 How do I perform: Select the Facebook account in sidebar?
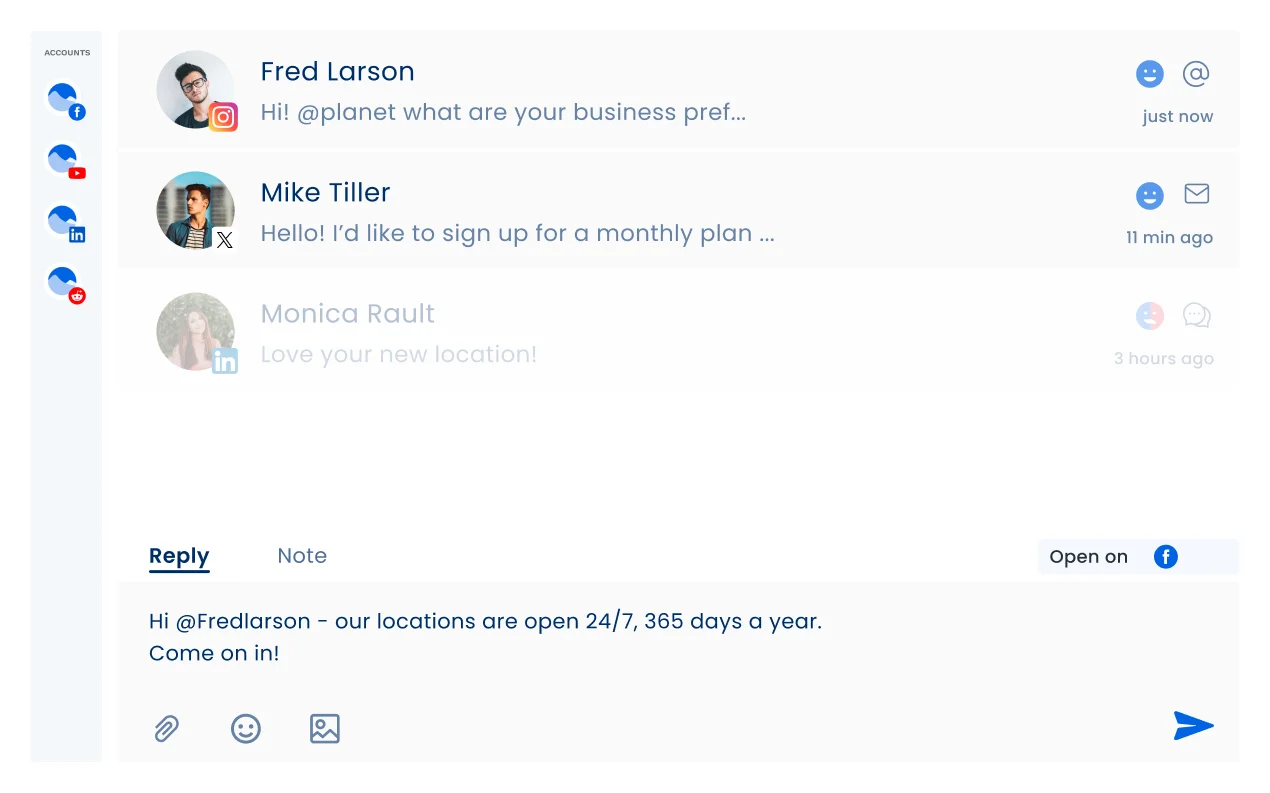click(65, 101)
